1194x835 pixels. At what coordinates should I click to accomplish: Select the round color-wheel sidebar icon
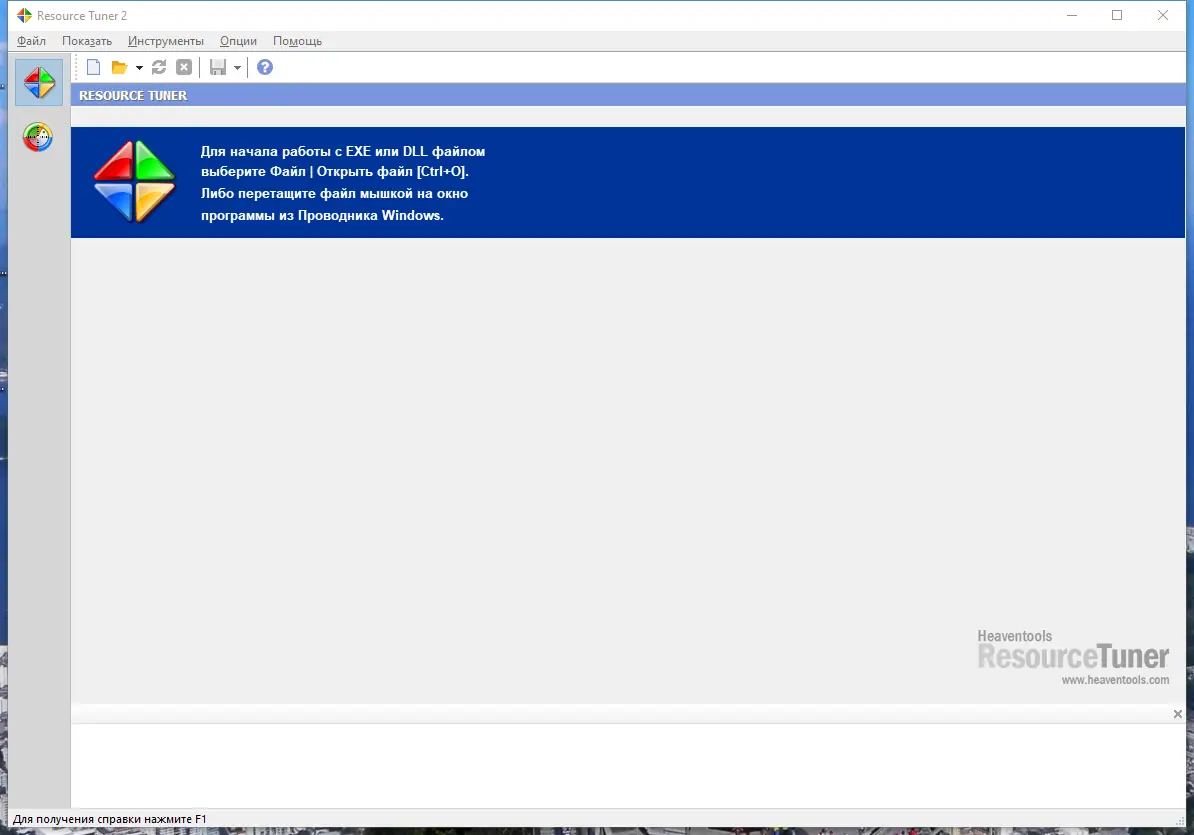click(x=38, y=137)
